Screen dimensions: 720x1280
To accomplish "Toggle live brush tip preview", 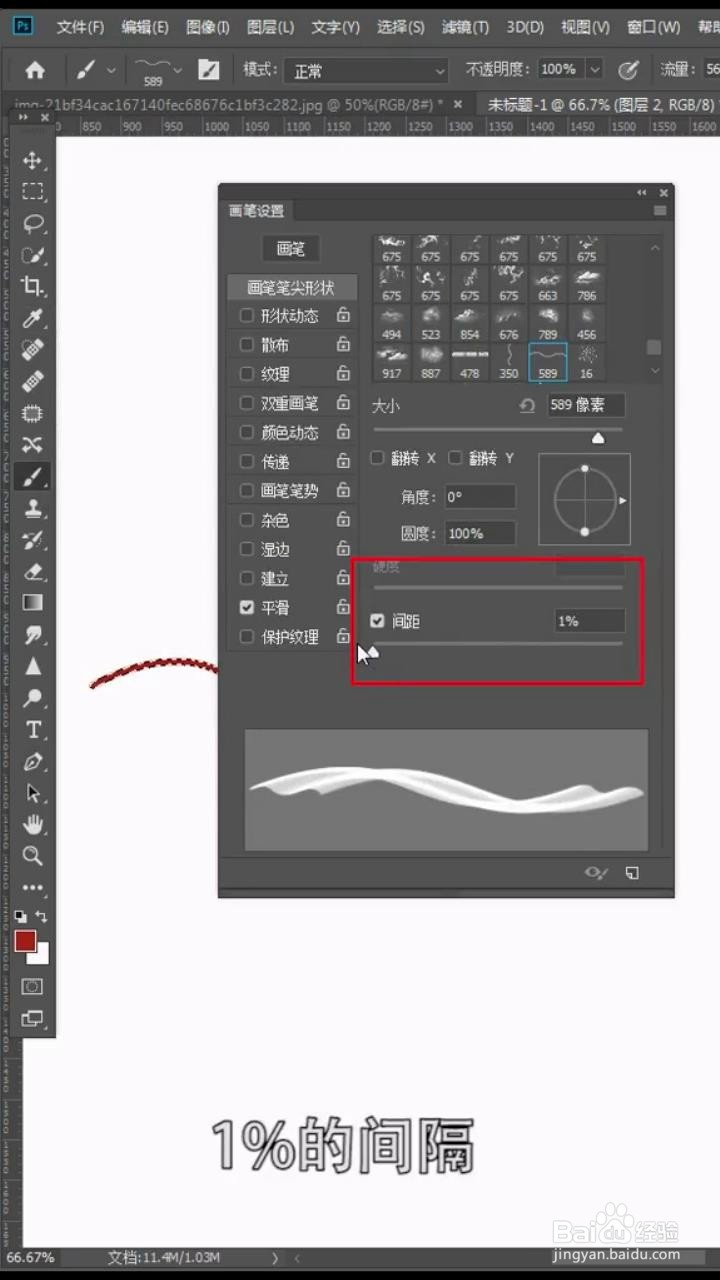I will pyautogui.click(x=596, y=873).
